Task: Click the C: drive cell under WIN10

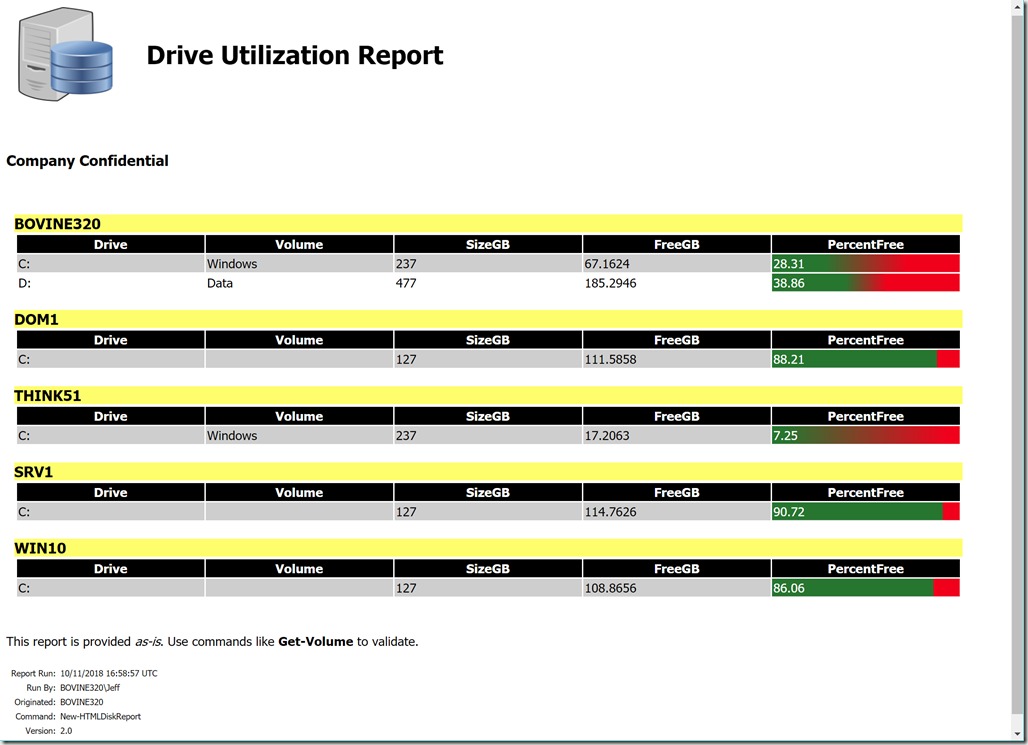Action: click(x=110, y=588)
